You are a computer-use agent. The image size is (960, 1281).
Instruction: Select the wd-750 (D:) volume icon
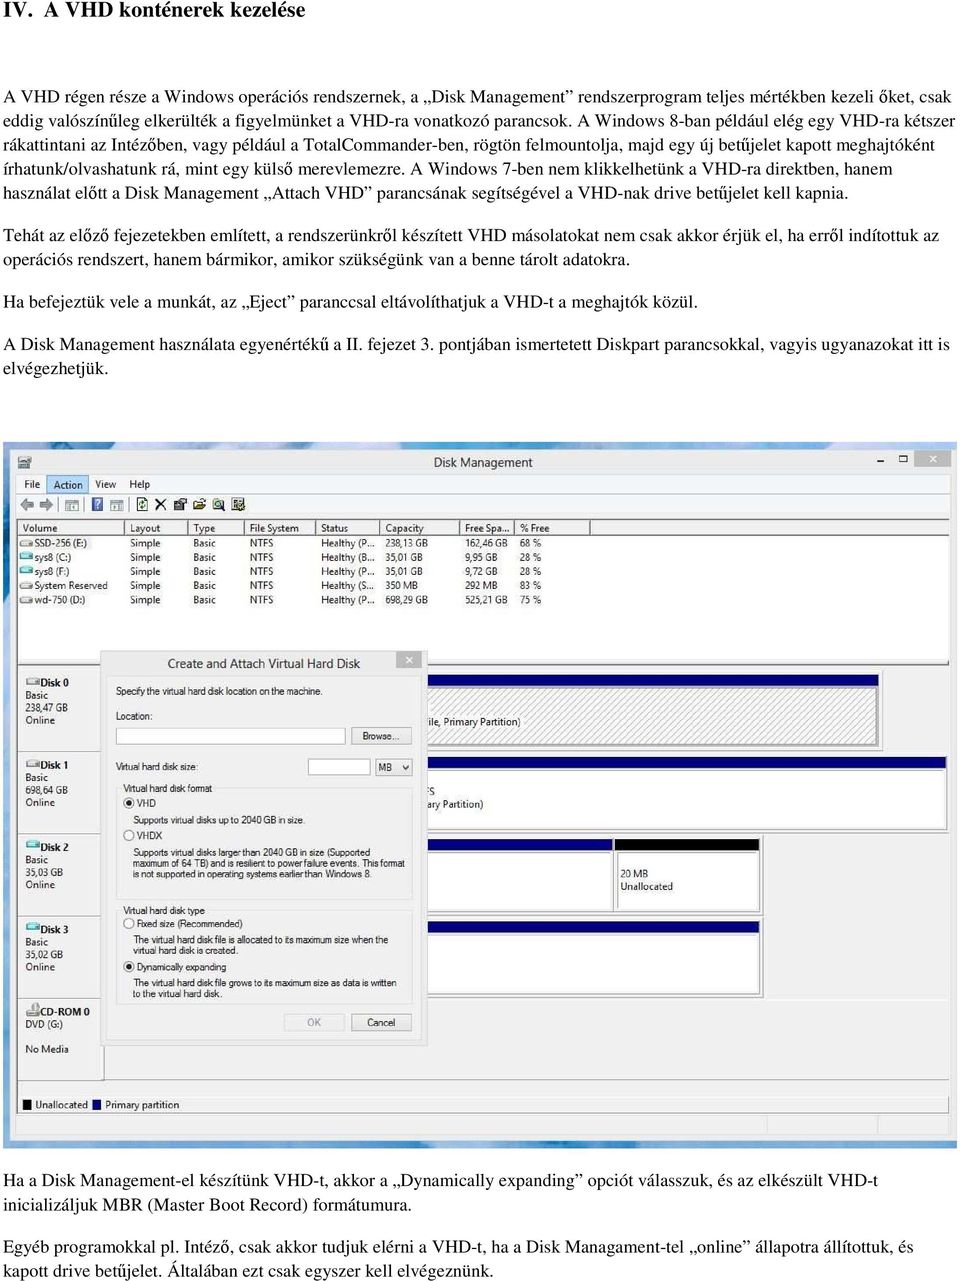pos(26,600)
